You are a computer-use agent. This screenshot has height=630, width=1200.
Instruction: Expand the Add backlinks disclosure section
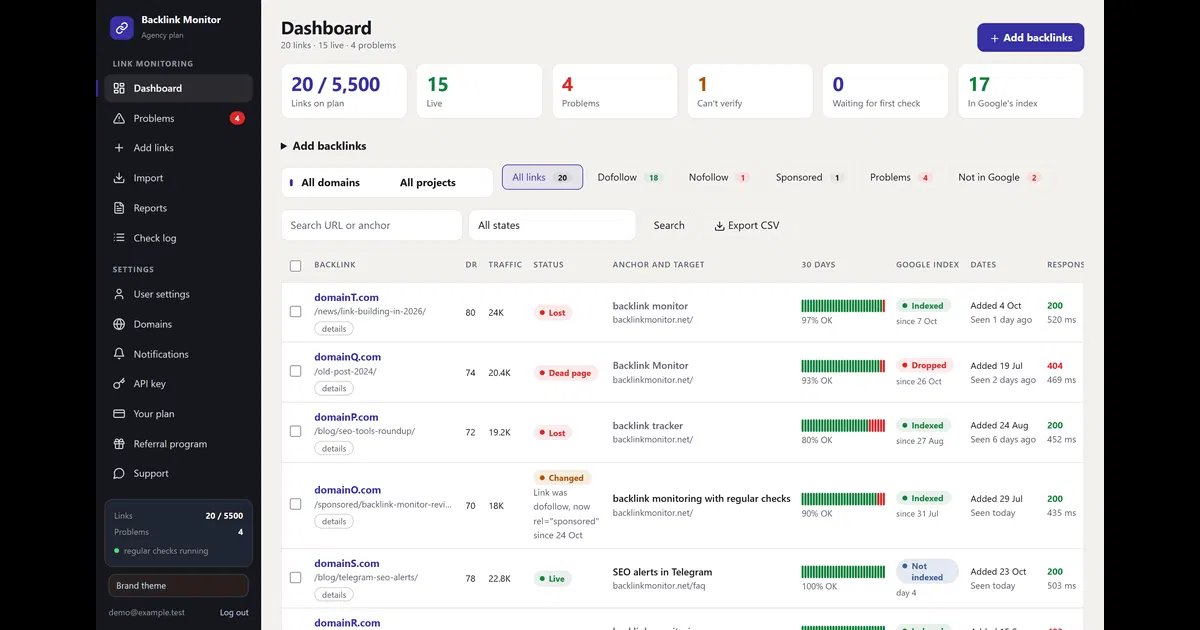(x=324, y=146)
